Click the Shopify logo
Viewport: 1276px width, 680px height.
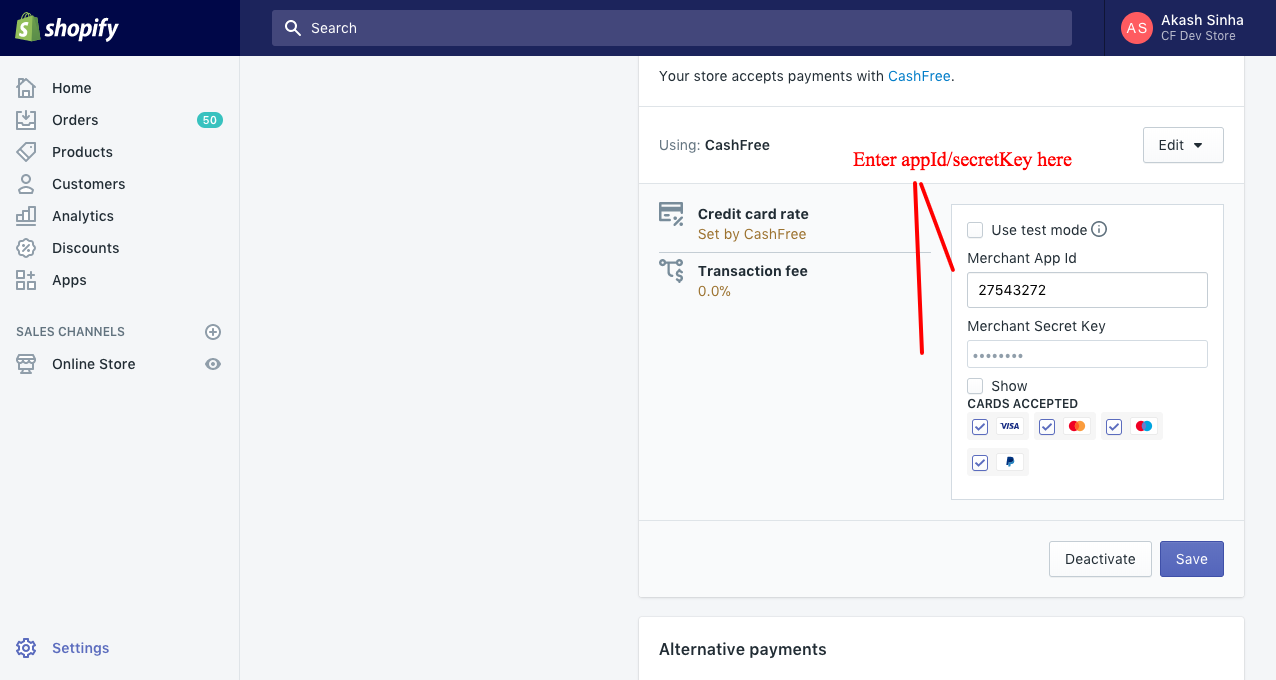pyautogui.click(x=67, y=27)
